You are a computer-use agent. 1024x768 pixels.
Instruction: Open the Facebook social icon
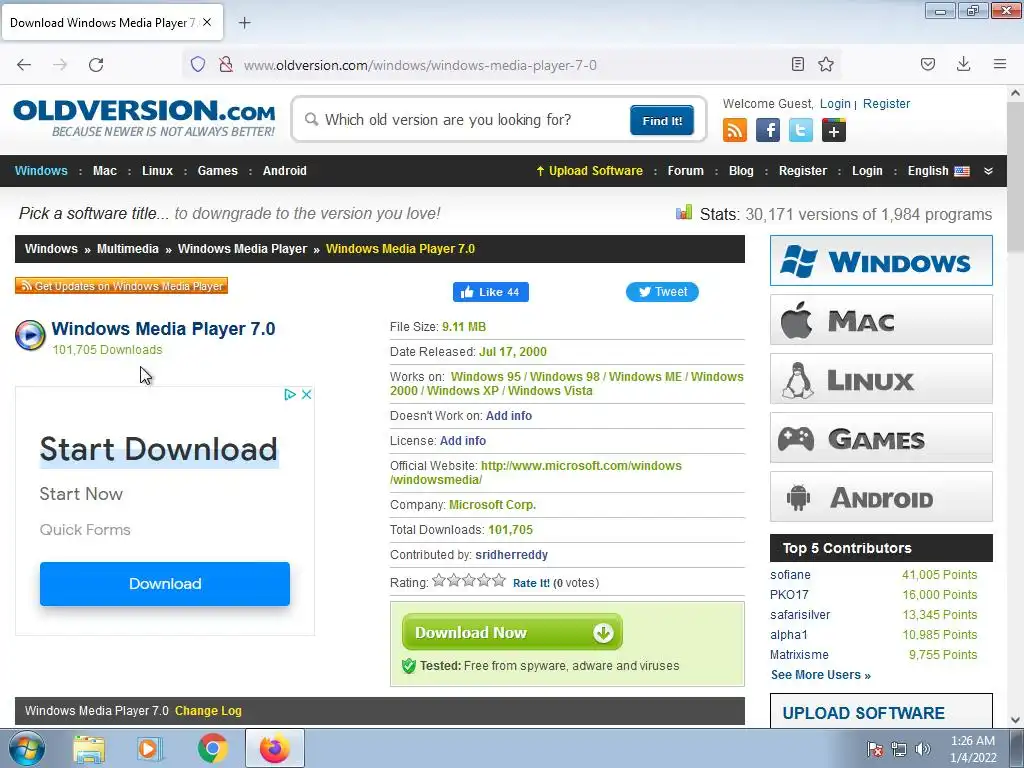[x=768, y=130]
